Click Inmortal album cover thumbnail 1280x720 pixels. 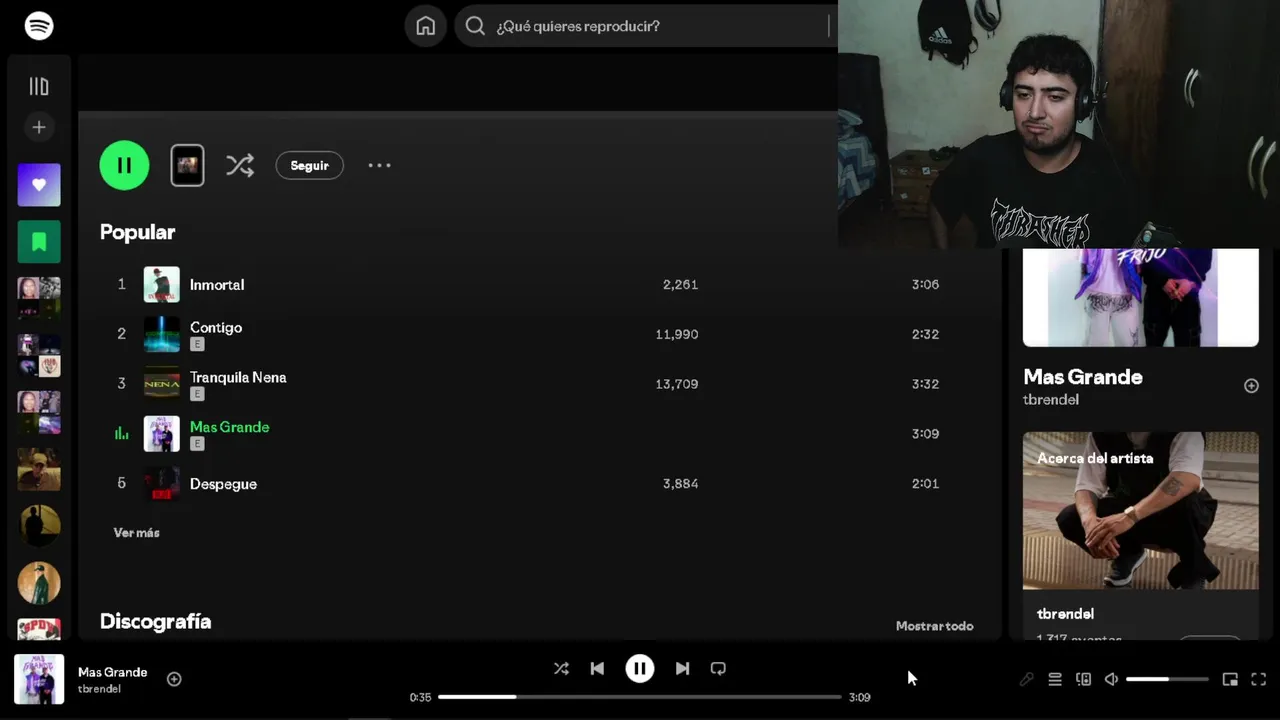pos(161,285)
